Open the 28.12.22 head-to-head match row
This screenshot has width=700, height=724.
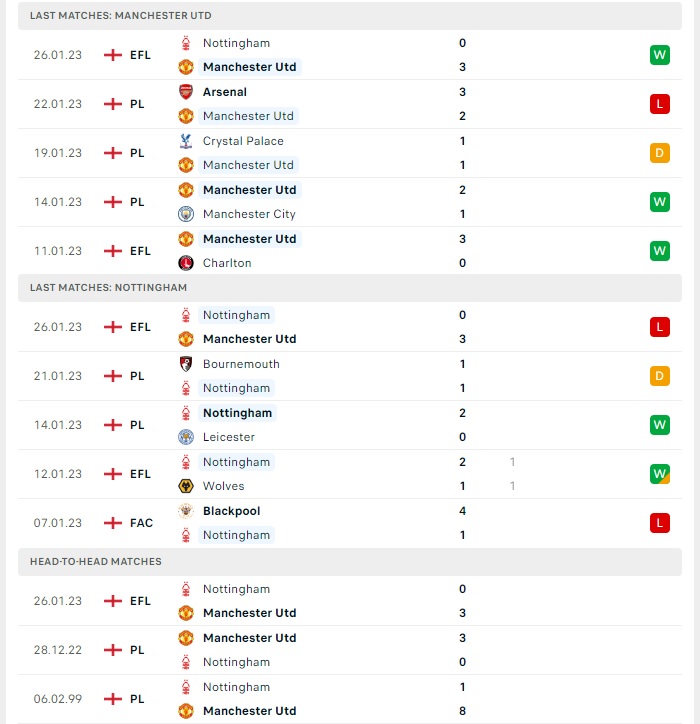click(x=350, y=650)
